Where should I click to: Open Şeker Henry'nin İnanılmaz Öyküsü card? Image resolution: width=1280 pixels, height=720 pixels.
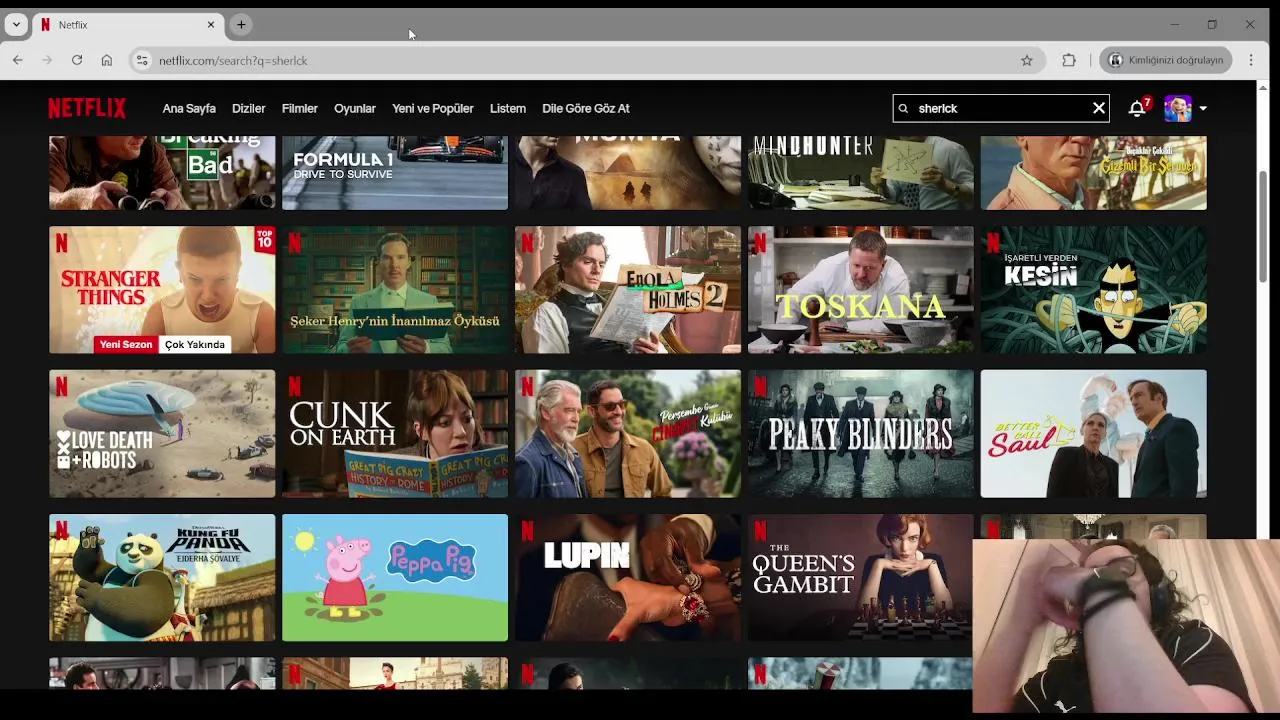pyautogui.click(x=395, y=289)
